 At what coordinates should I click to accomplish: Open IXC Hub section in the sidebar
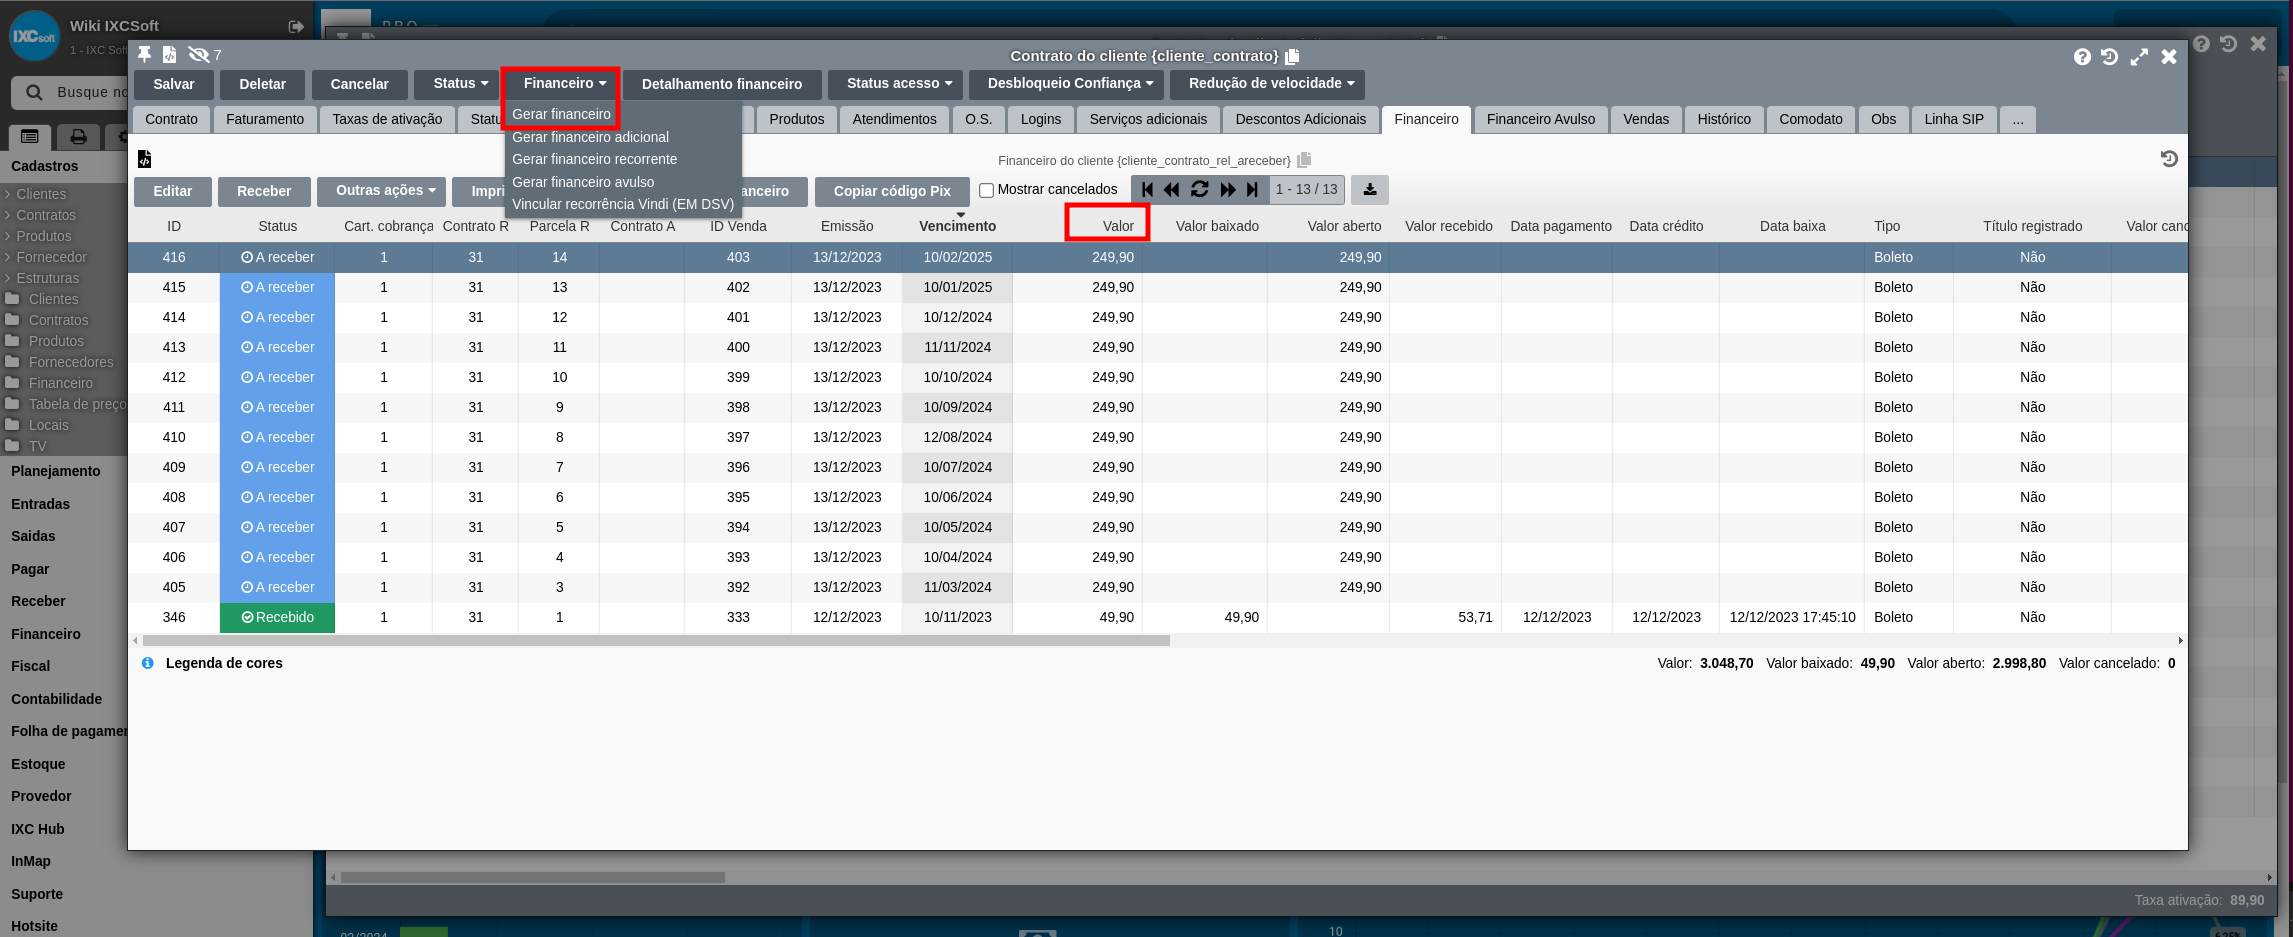(38, 829)
